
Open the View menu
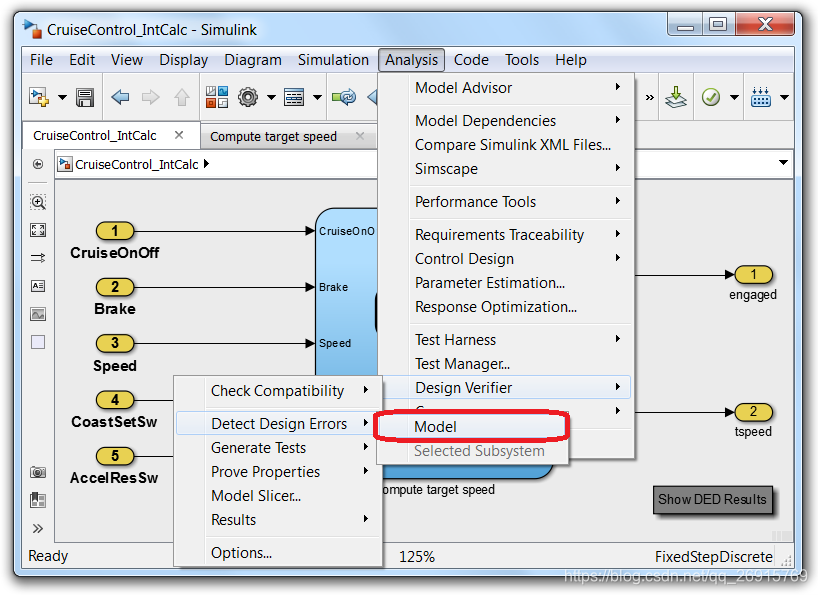point(127,60)
